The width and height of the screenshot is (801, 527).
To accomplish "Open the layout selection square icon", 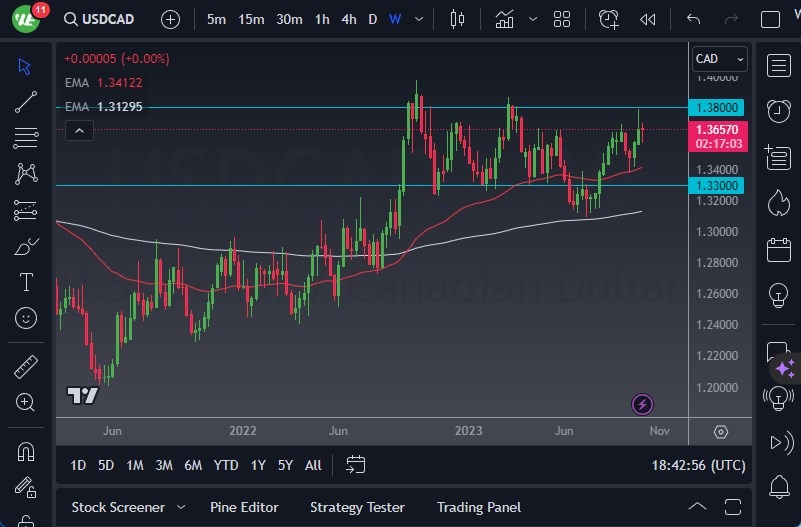I will (770, 20).
